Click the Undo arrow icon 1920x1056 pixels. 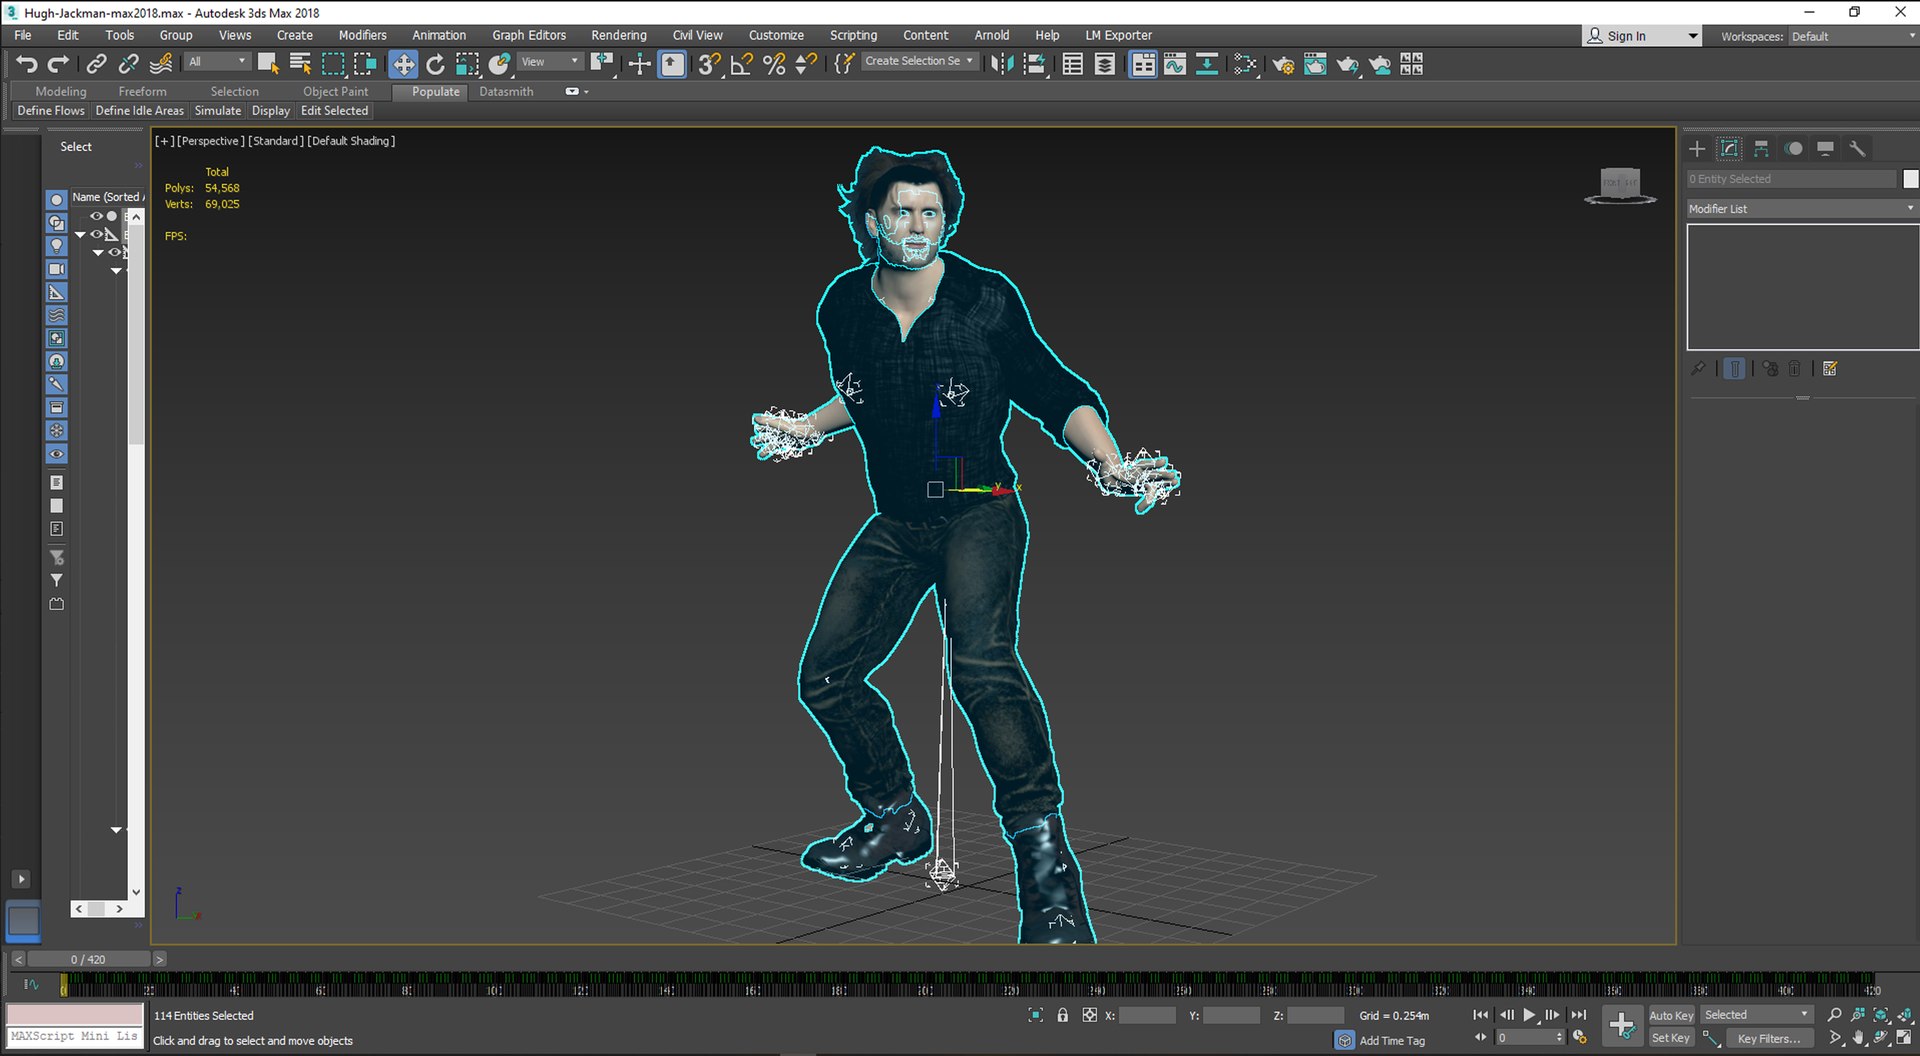pyautogui.click(x=27, y=64)
